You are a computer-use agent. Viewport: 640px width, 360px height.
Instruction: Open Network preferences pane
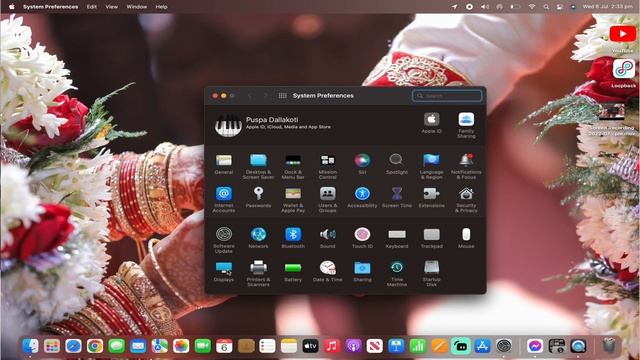click(258, 238)
